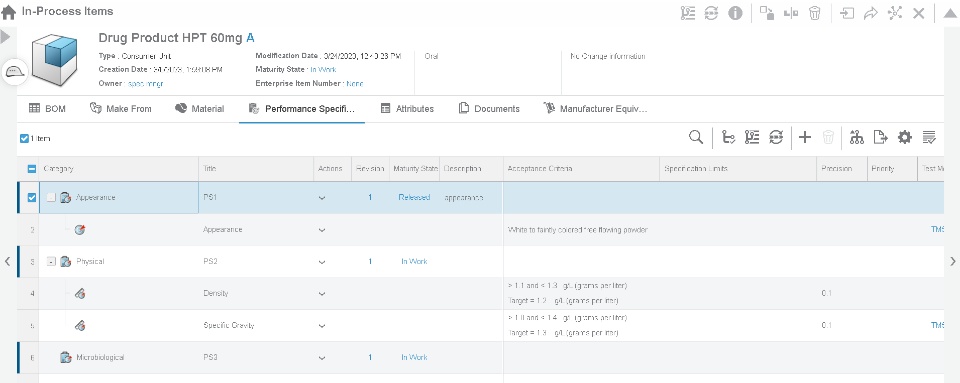
Task: Click the list checkmark view icon
Action: pos(929,138)
